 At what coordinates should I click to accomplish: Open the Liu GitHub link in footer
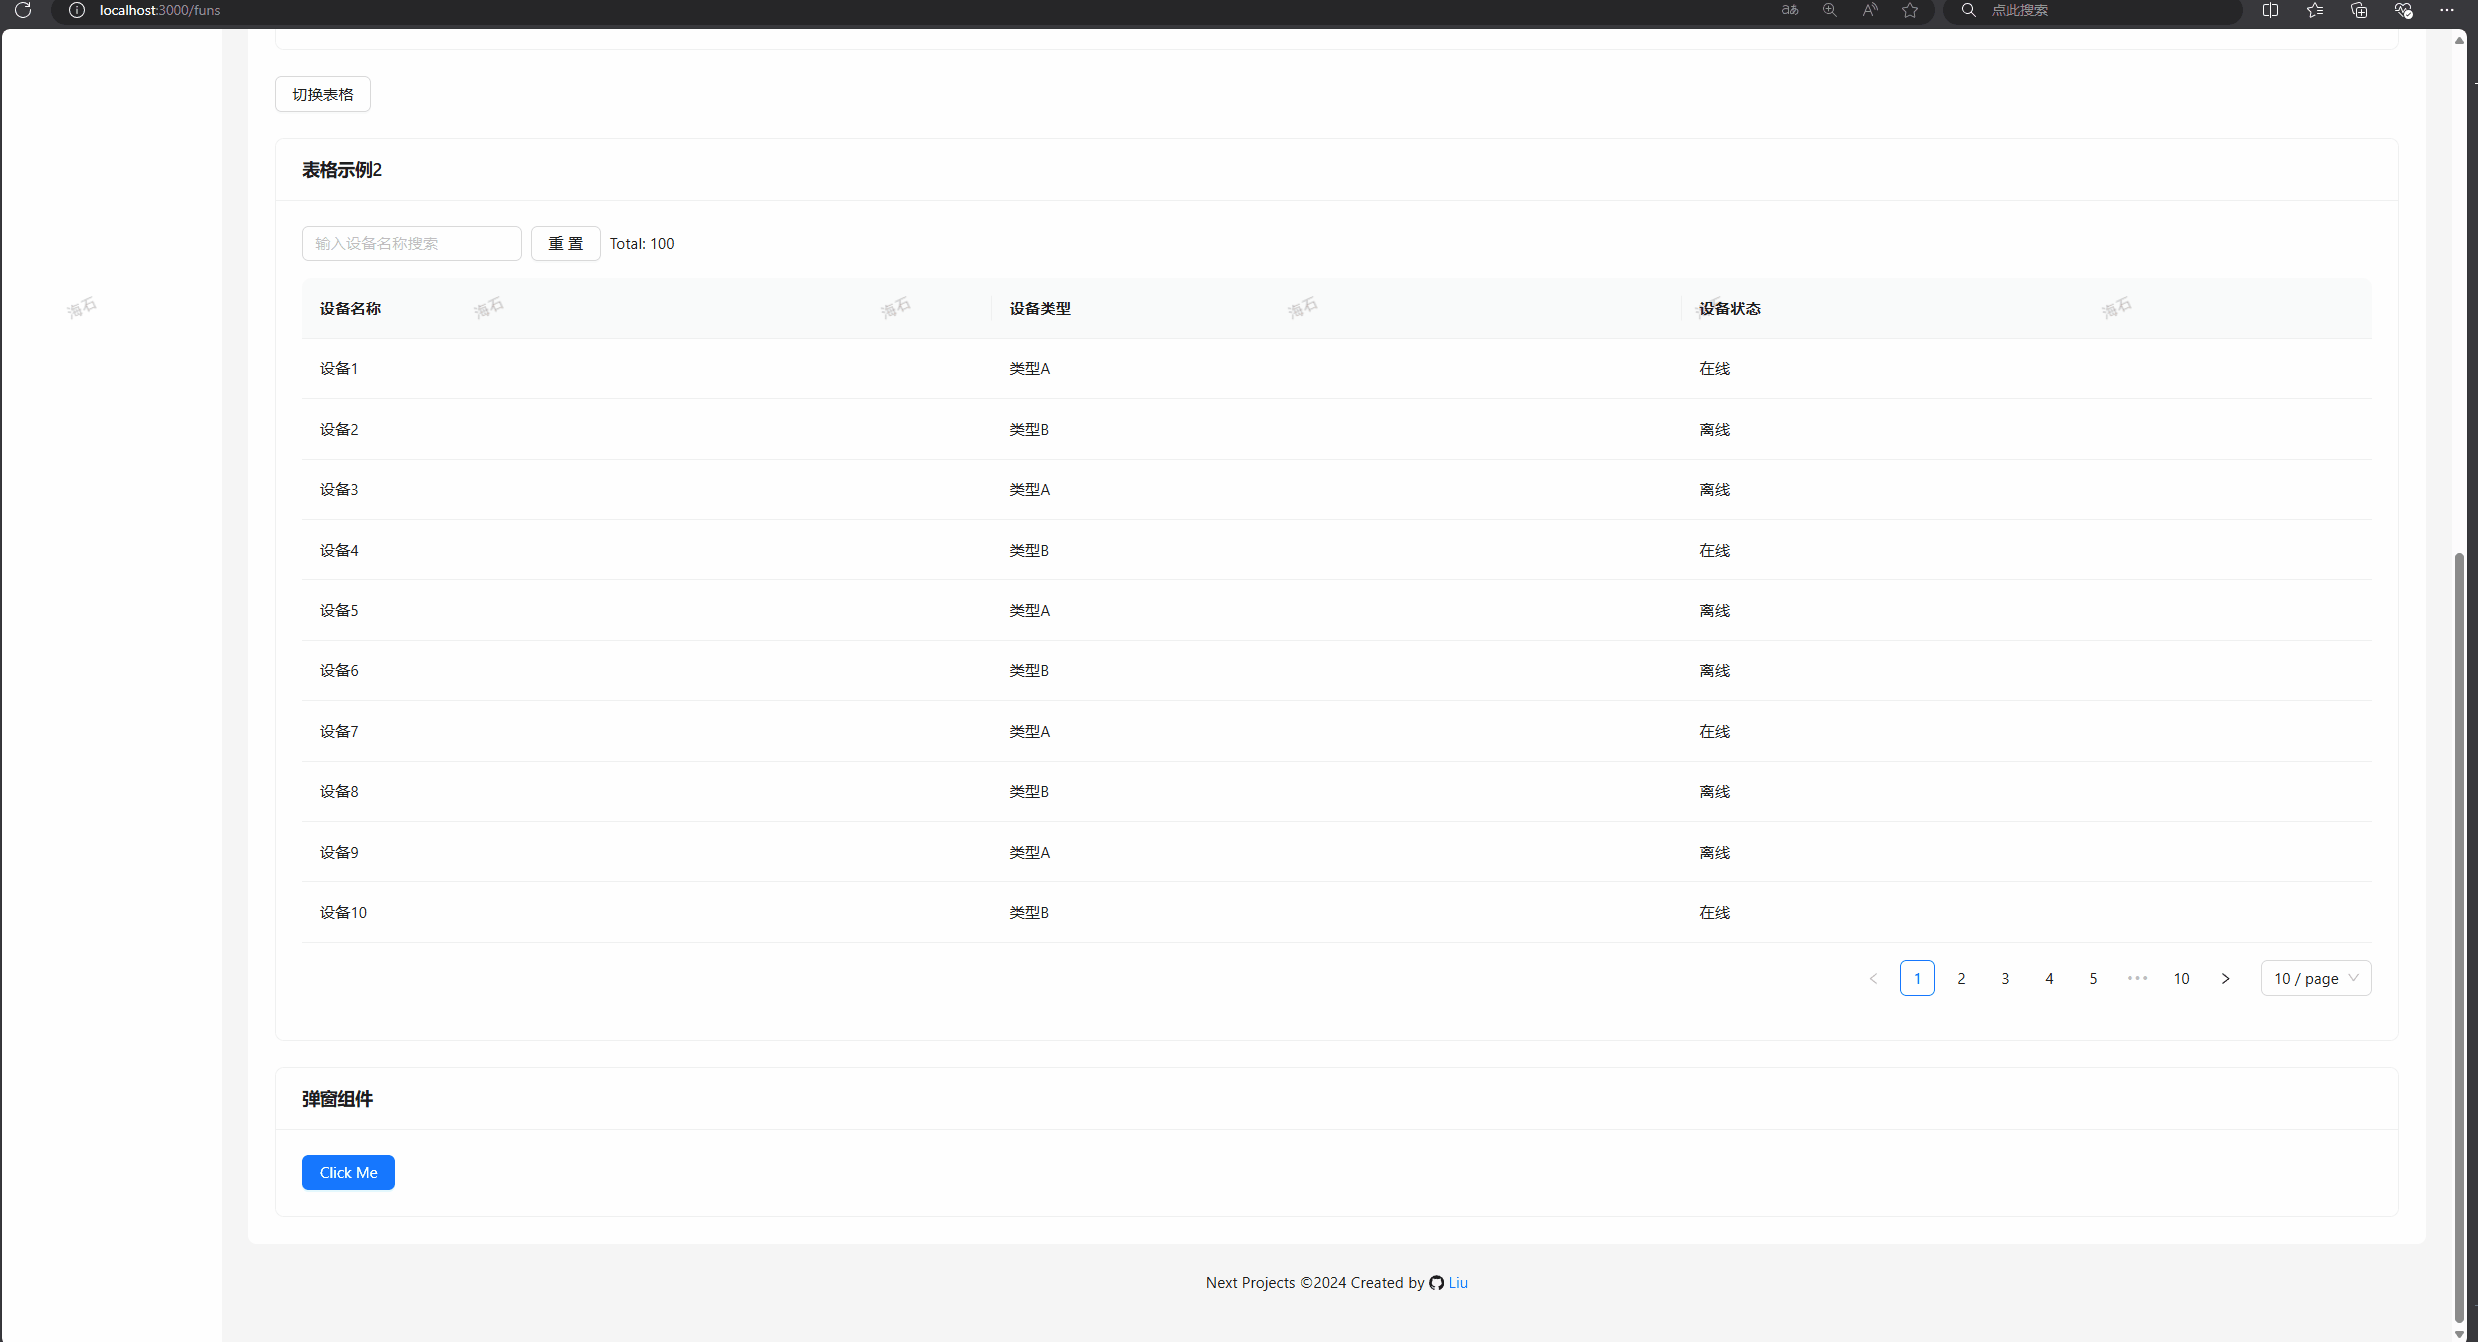coord(1457,1282)
